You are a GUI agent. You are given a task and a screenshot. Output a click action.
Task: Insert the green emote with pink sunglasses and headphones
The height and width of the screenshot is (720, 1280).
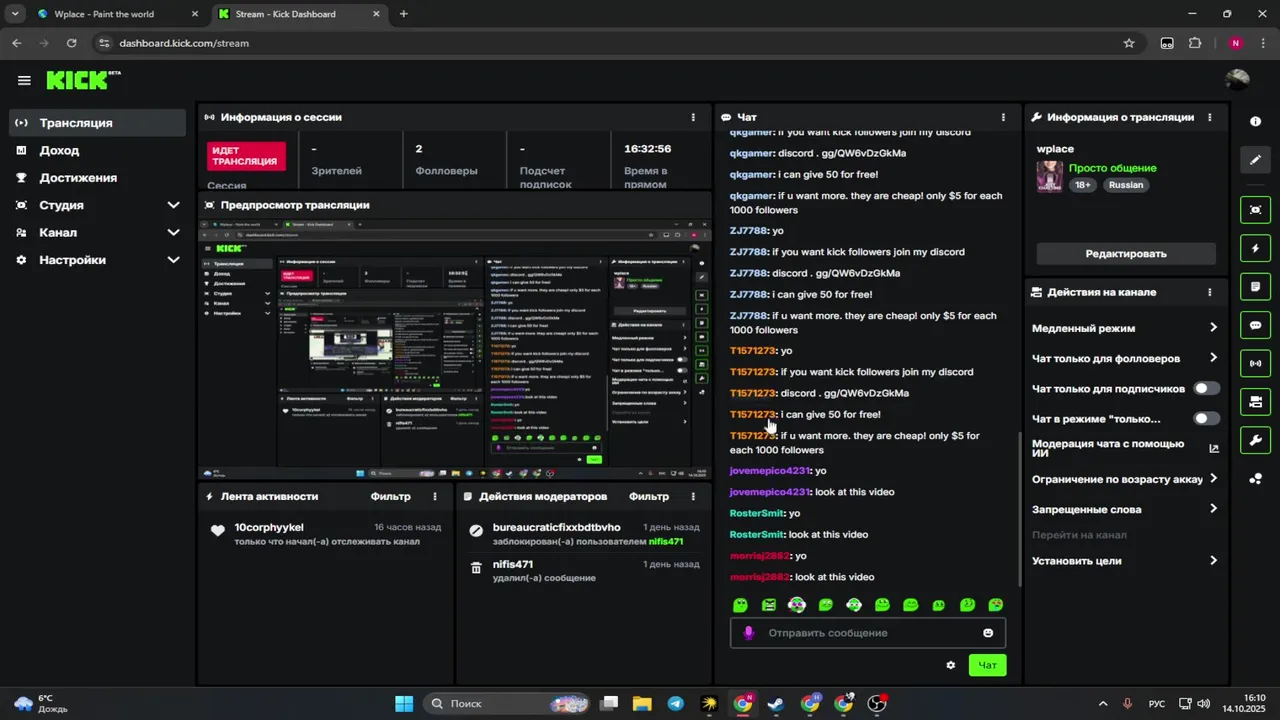797,605
